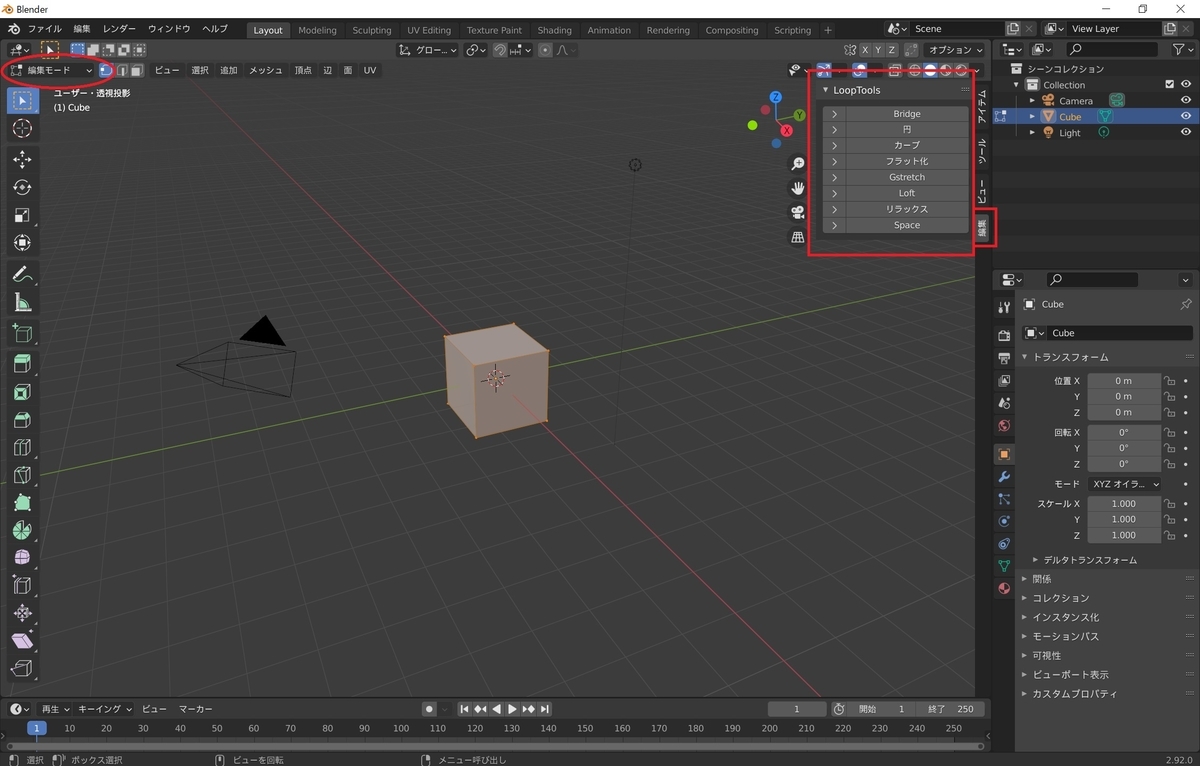Select the Spin tool
Image resolution: width=1200 pixels, height=766 pixels.
tap(22, 530)
